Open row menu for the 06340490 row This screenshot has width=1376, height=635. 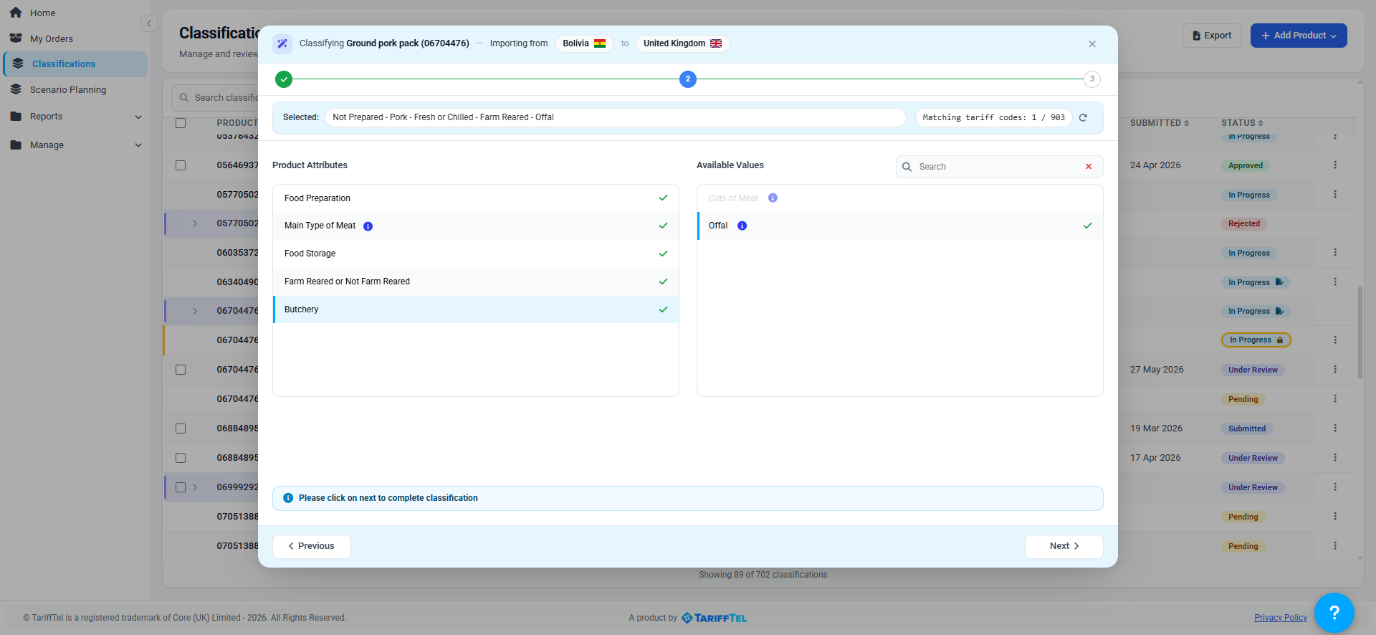click(1334, 282)
